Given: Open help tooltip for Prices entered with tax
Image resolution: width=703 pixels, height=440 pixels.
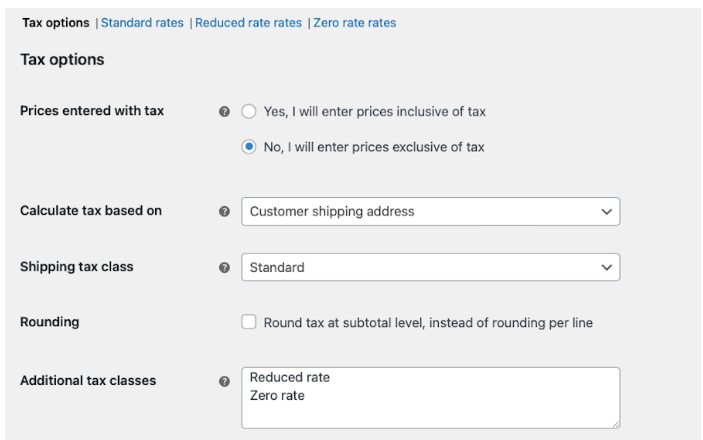Looking at the screenshot, I should (224, 112).
